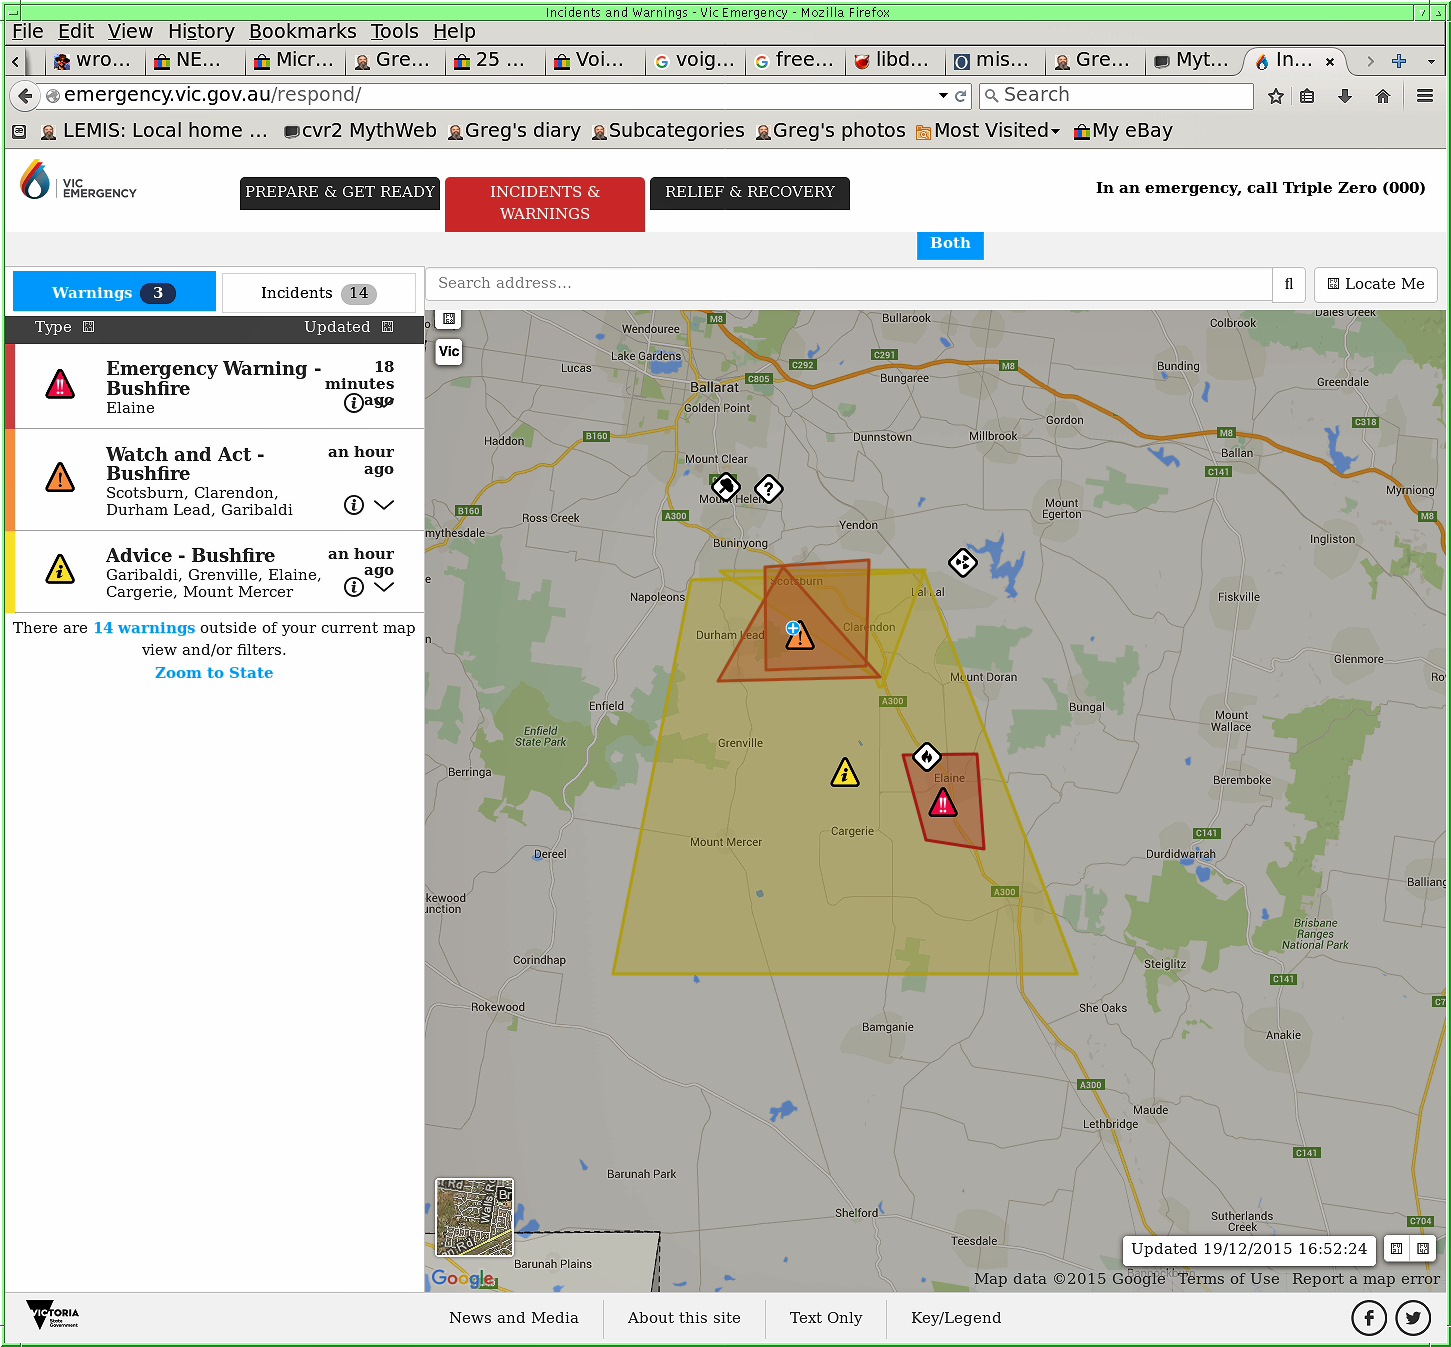Screen dimensions: 1451x1347
Task: Expand the Watch and Act warning chevron
Action: click(384, 505)
